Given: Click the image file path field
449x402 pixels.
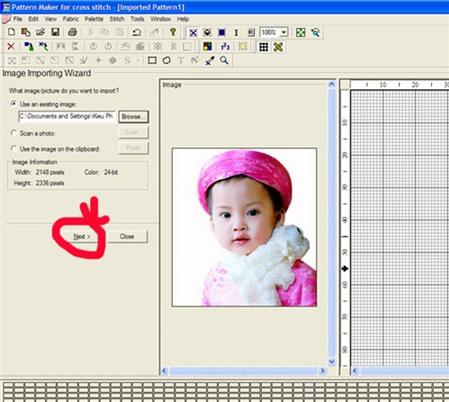Looking at the screenshot, I should pos(67,116).
